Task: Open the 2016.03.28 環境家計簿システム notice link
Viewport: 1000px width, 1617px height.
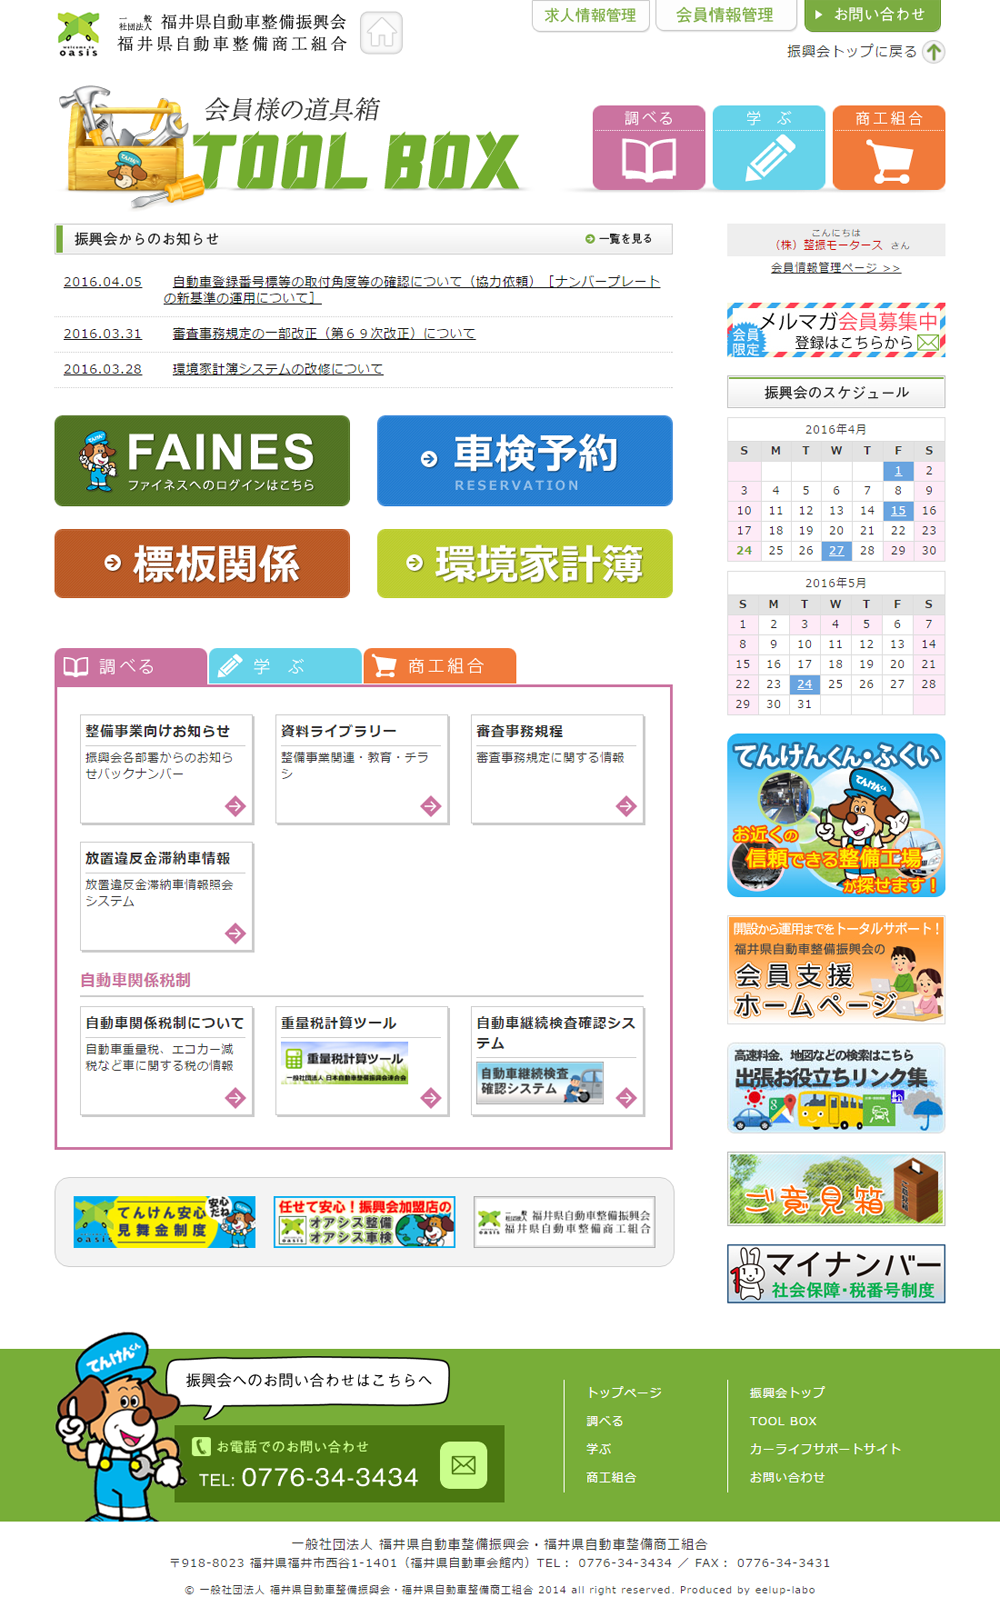Action: [x=277, y=369]
